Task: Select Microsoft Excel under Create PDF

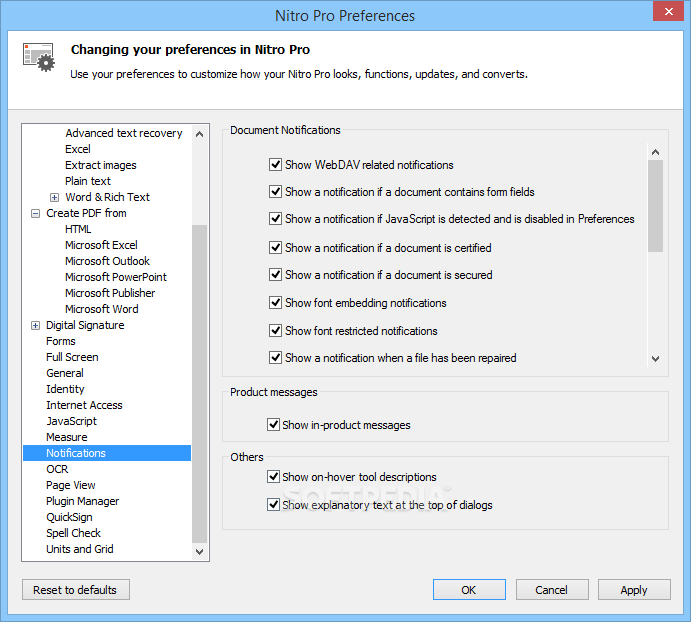Action: [x=101, y=245]
